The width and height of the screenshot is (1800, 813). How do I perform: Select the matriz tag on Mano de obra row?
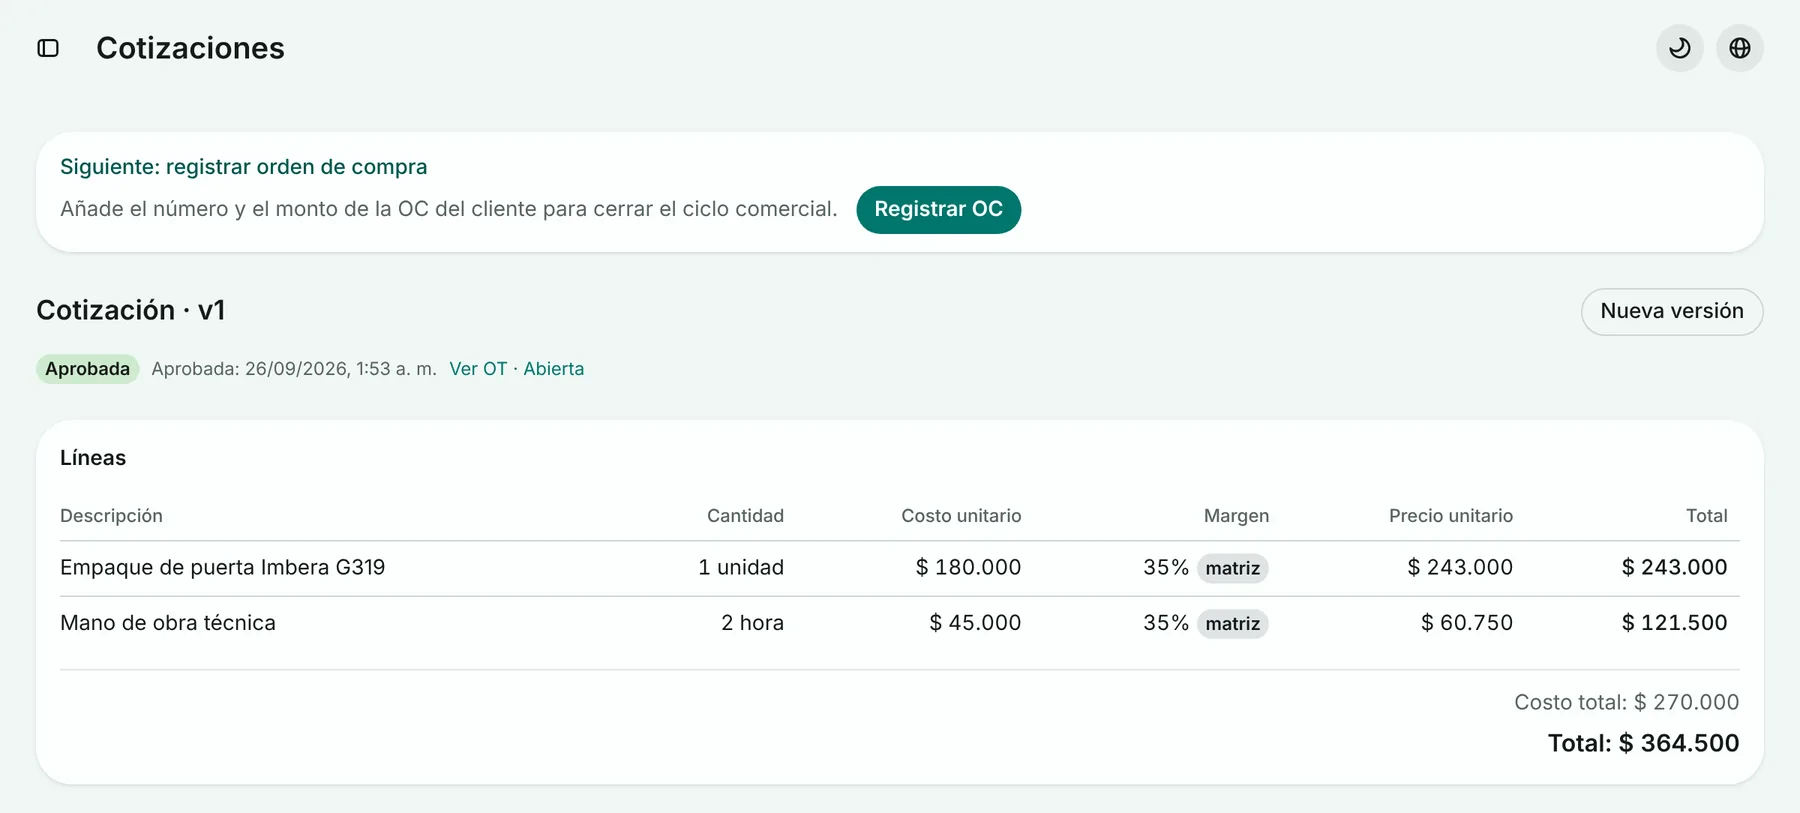(x=1232, y=624)
